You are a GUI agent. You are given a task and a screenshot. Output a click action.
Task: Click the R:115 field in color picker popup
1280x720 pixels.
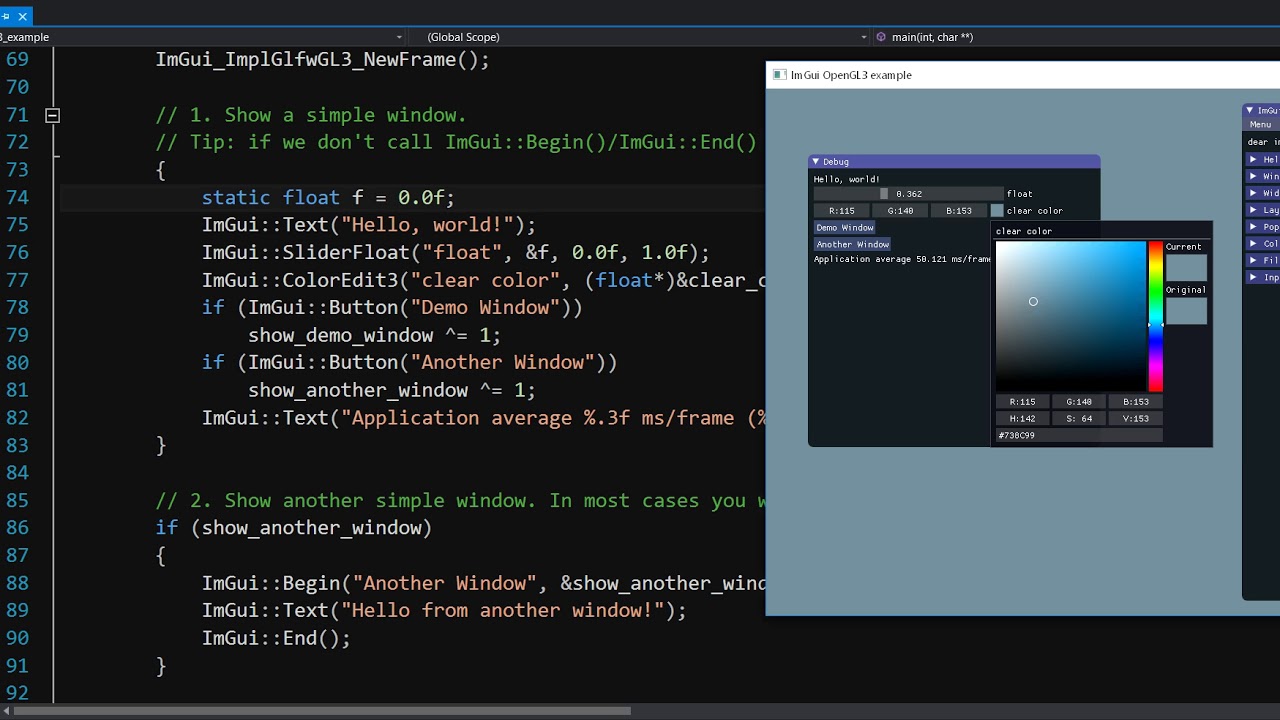pyautogui.click(x=1022, y=402)
